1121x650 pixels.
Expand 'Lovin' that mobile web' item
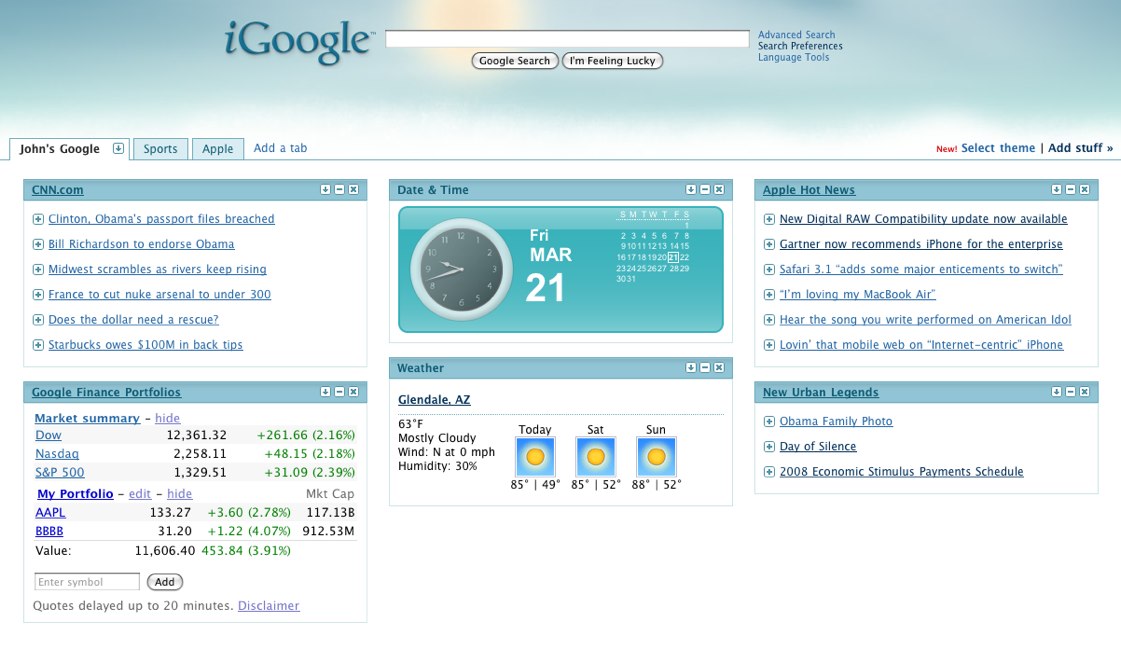coord(769,345)
